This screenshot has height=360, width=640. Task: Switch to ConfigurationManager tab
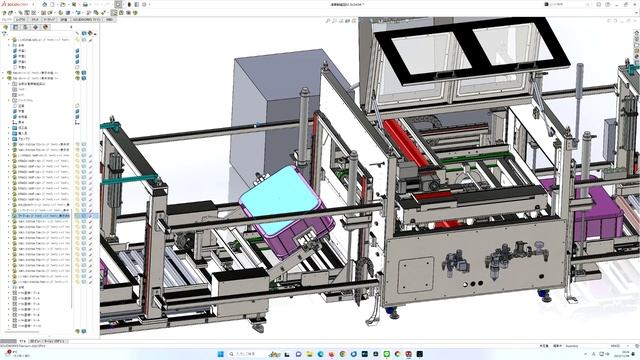tap(25, 27)
